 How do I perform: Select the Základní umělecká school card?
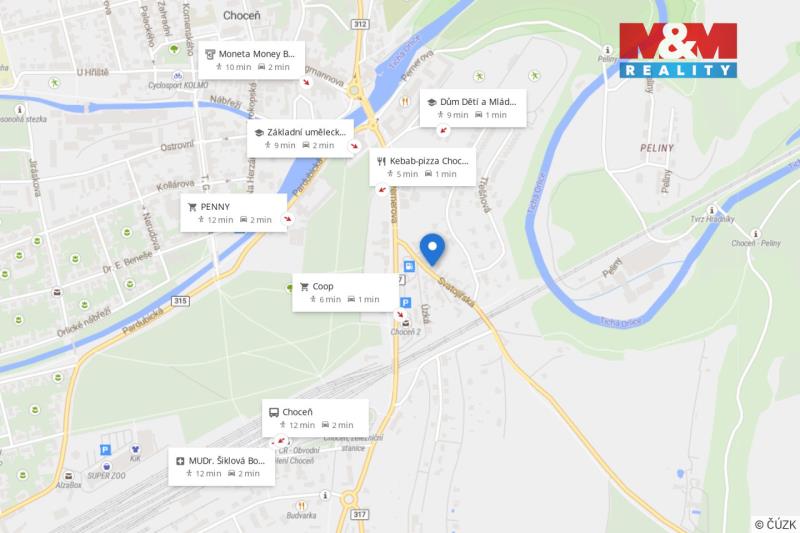tap(301, 138)
